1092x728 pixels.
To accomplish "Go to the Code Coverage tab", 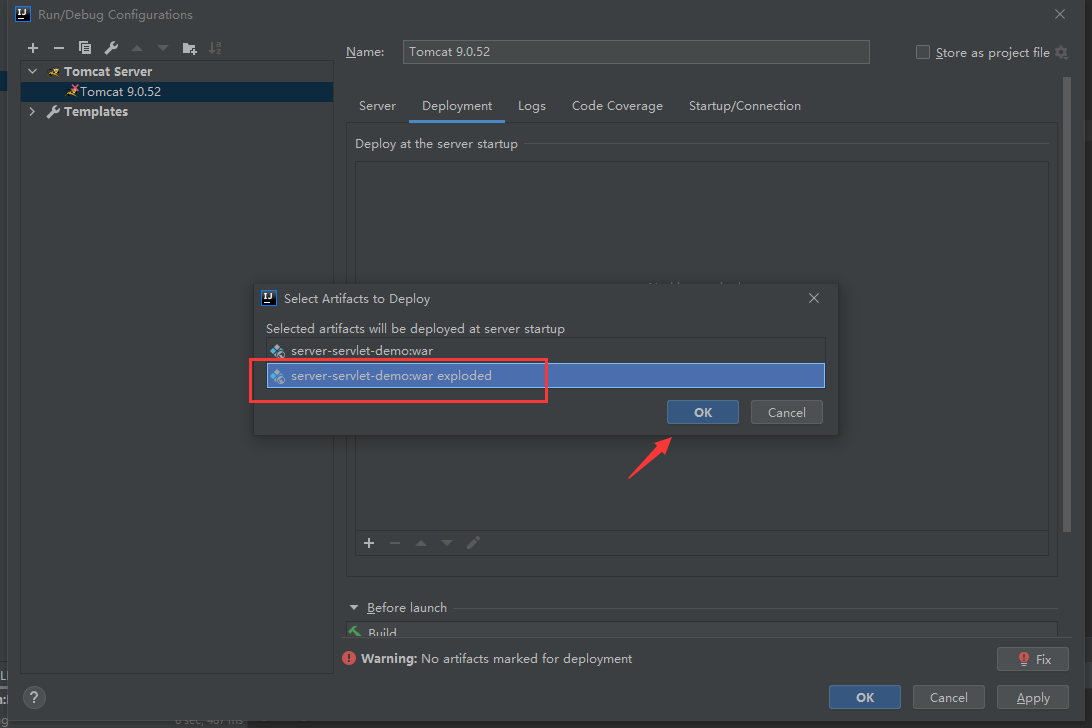I will click(x=617, y=106).
